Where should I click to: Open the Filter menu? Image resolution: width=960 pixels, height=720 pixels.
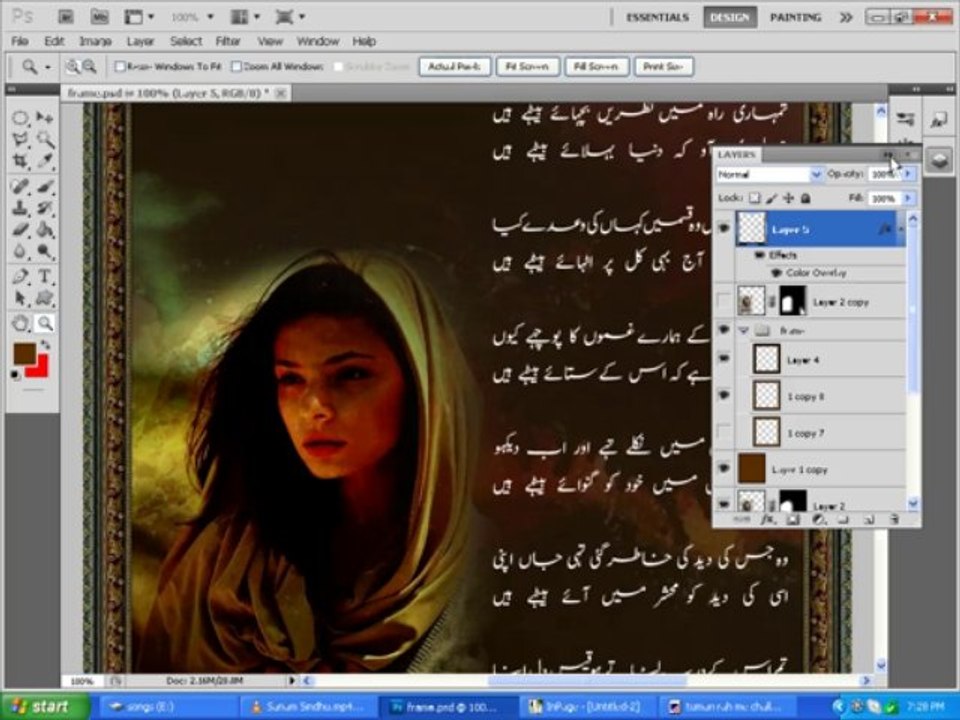pyautogui.click(x=228, y=41)
